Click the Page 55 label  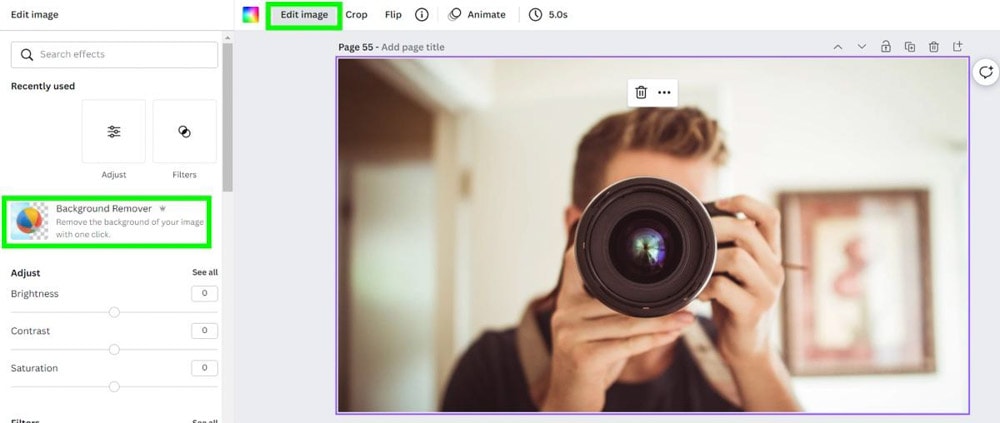point(356,47)
